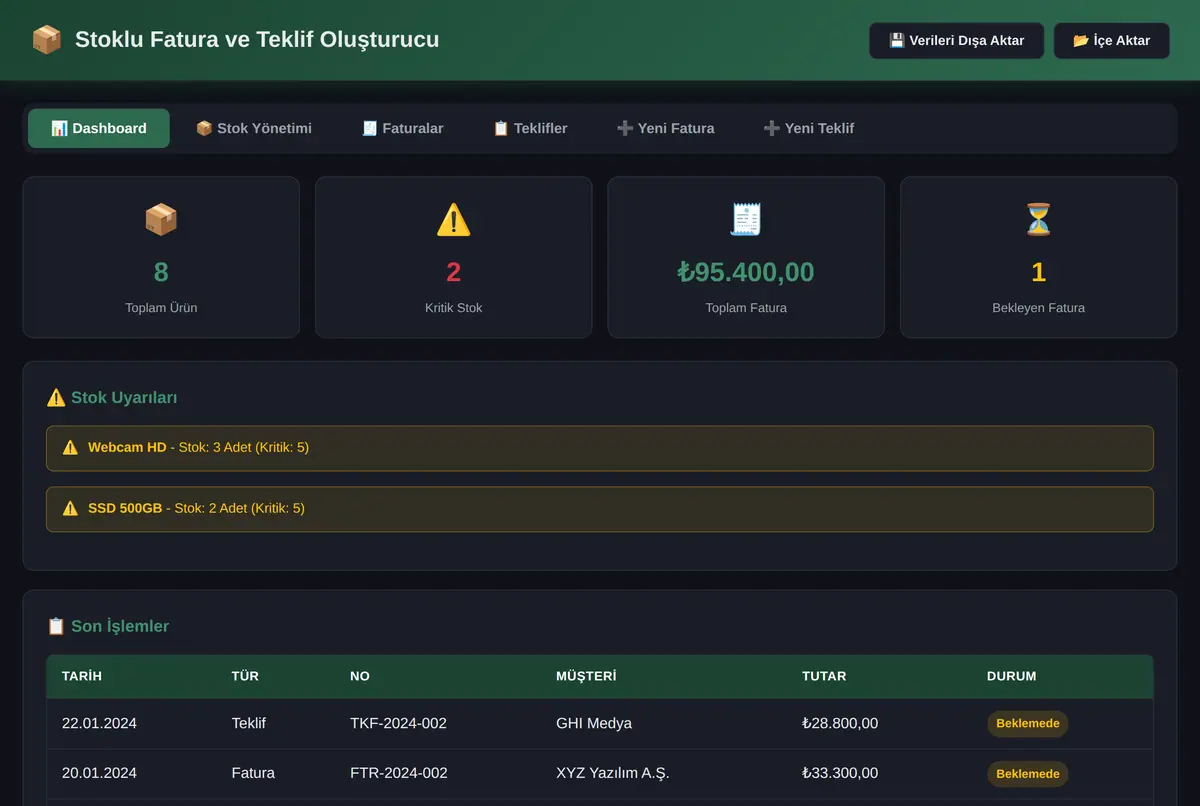Click the ₺28.800,00 amount cell
Screen dimensions: 1200x806
point(840,724)
